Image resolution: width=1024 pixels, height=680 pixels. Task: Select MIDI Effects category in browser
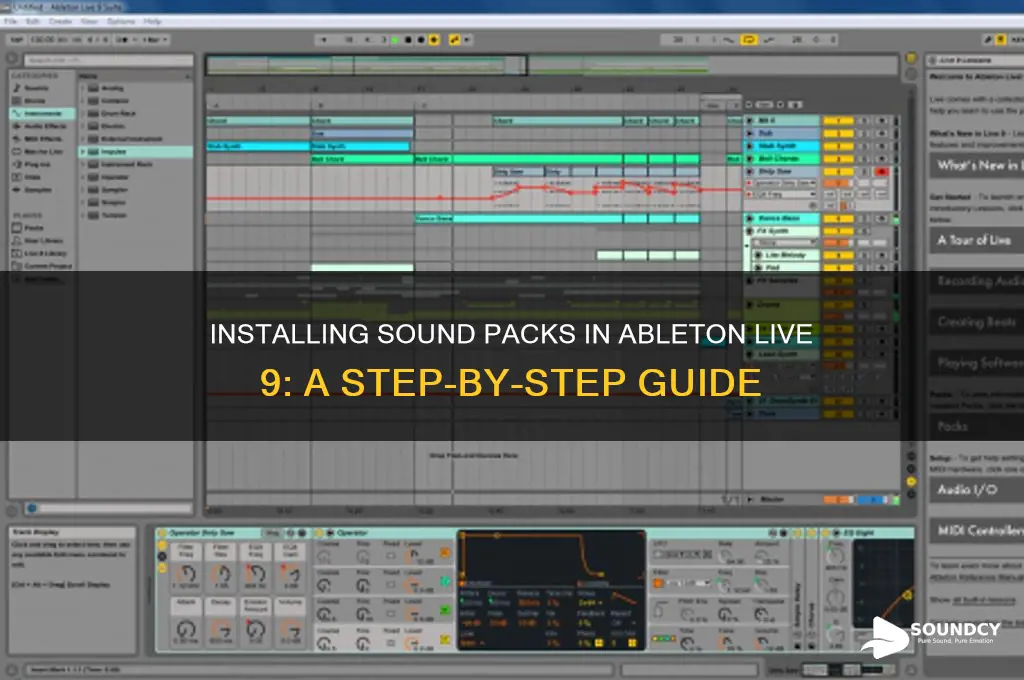coord(42,138)
